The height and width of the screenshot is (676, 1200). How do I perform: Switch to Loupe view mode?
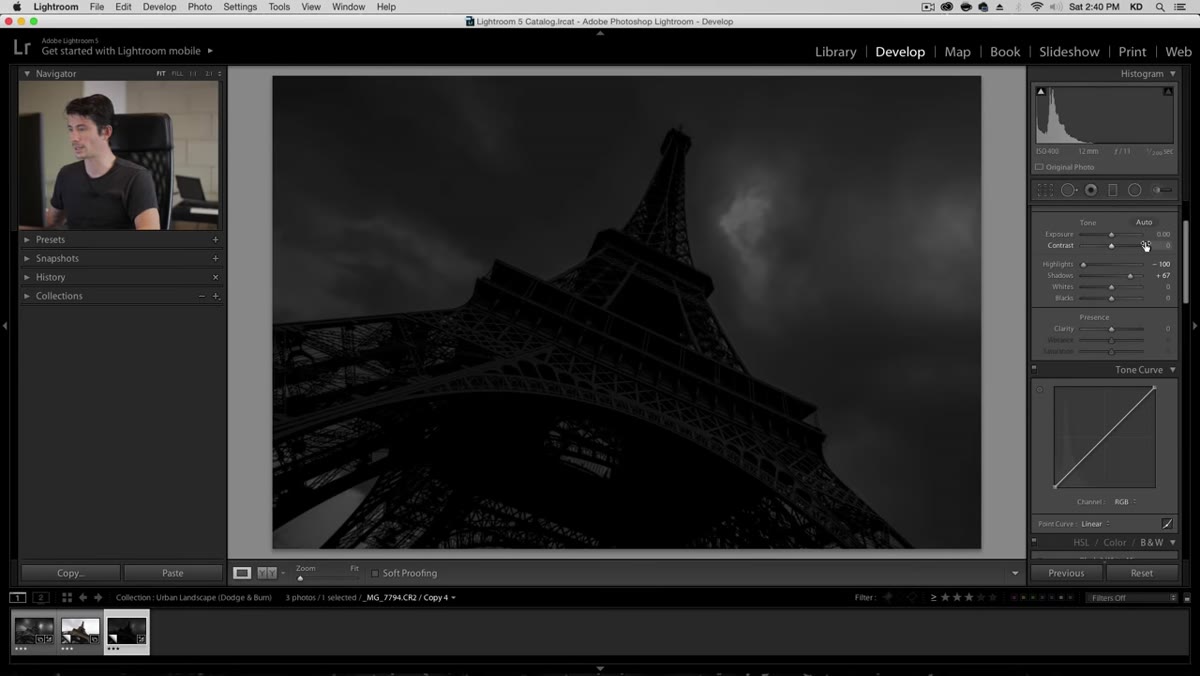click(242, 573)
